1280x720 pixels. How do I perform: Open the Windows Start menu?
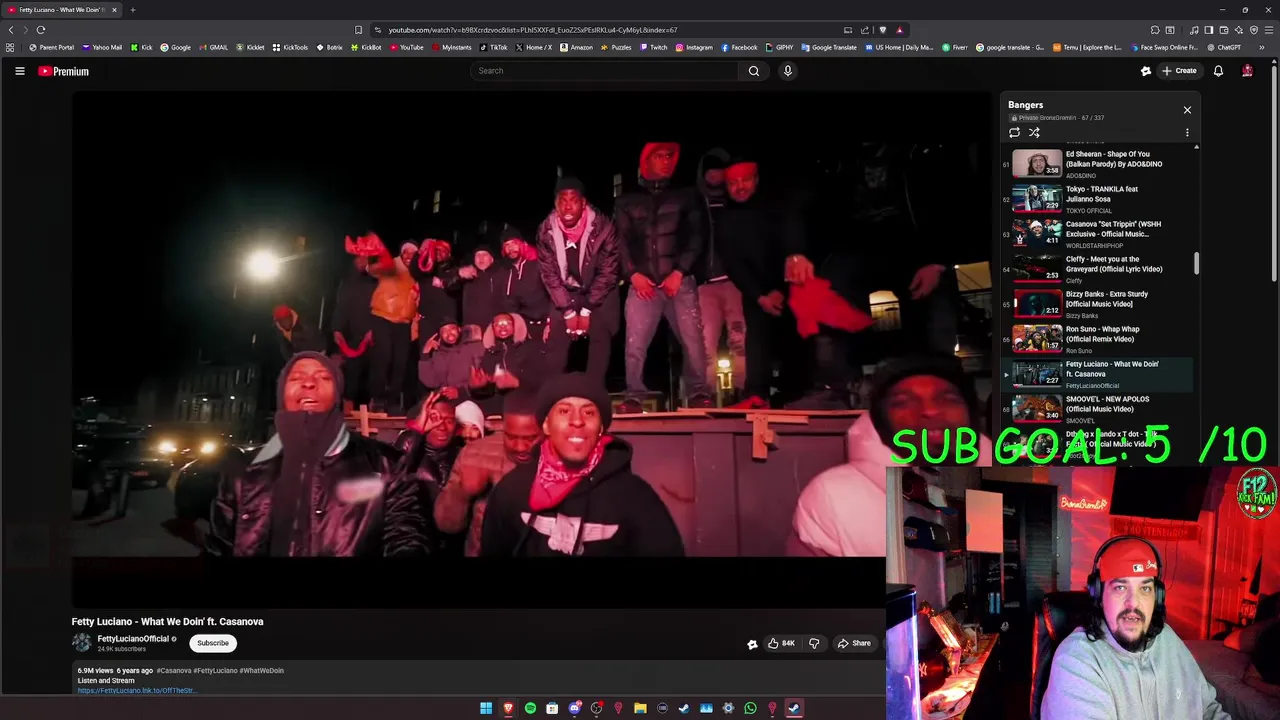tap(486, 708)
